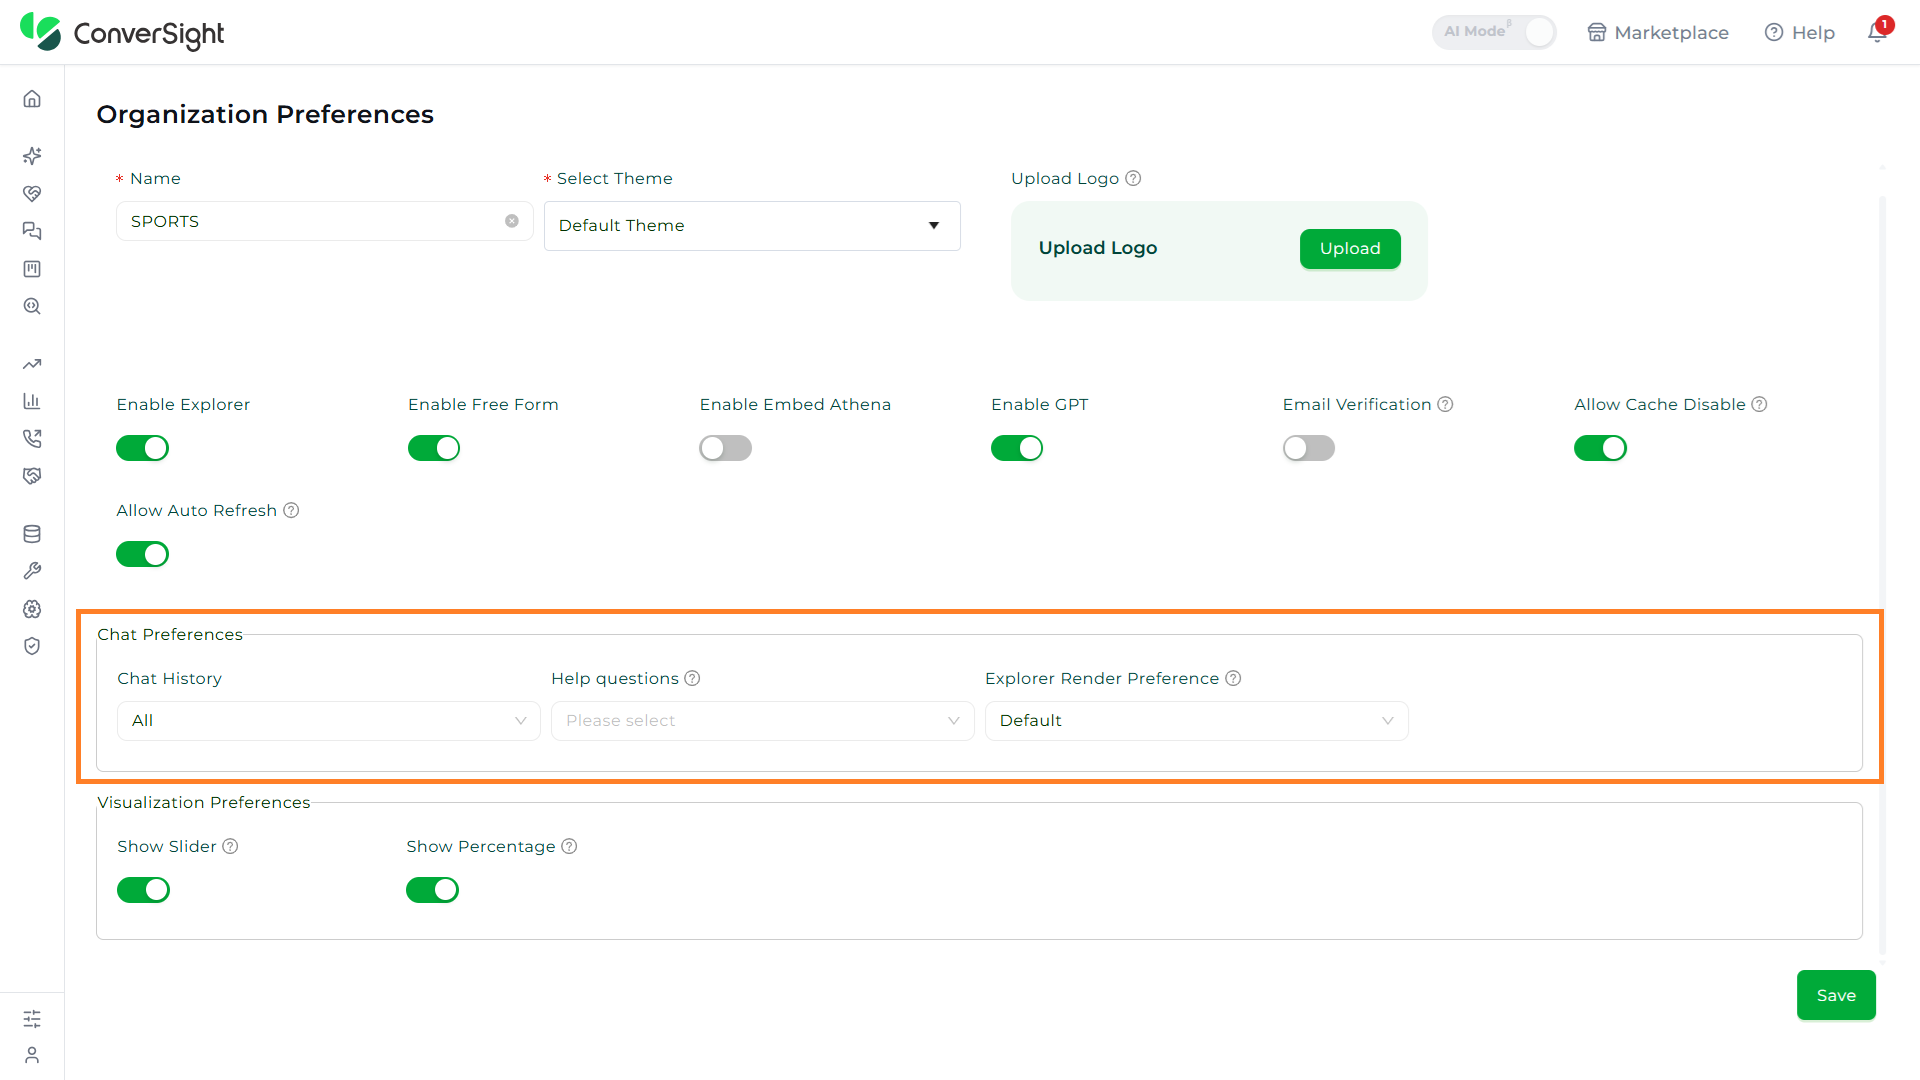The width and height of the screenshot is (1920, 1080).
Task: Open the shield check icon in sidebar
Action: [x=32, y=646]
